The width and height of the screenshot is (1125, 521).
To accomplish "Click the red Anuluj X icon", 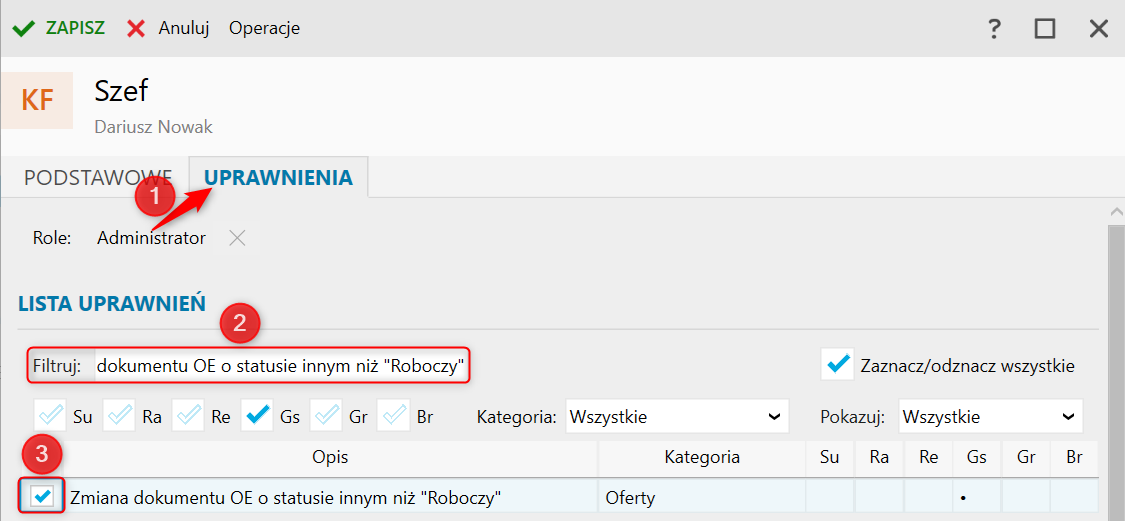I will 136,29.
